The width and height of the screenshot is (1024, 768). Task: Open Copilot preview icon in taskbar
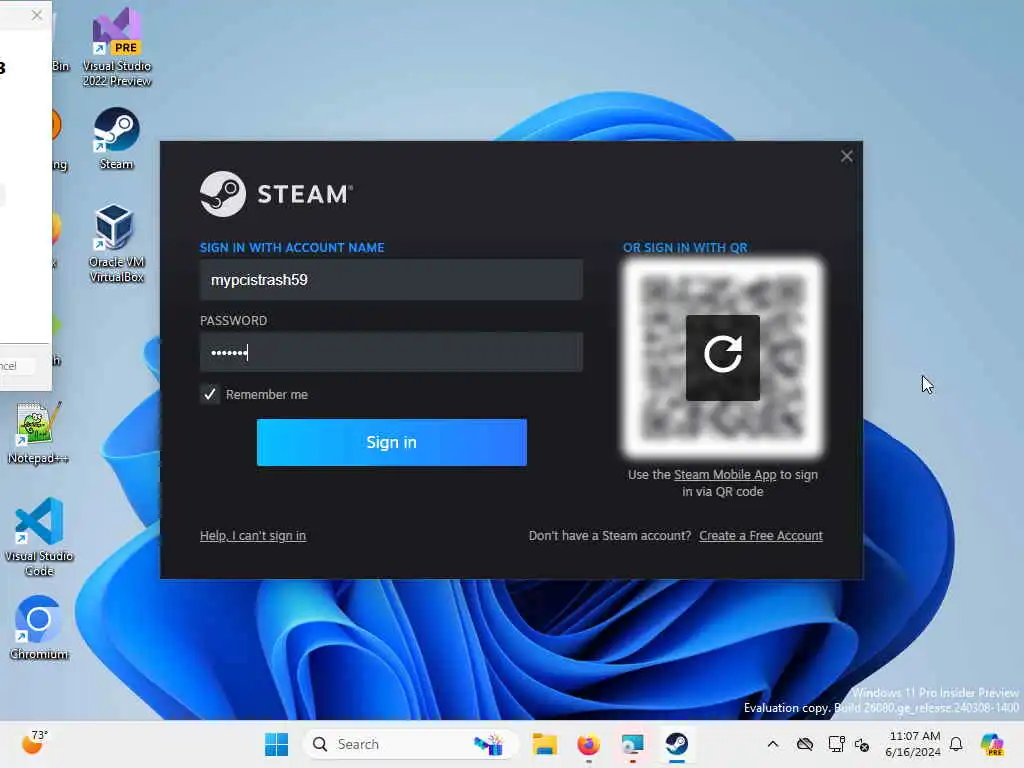tap(992, 744)
